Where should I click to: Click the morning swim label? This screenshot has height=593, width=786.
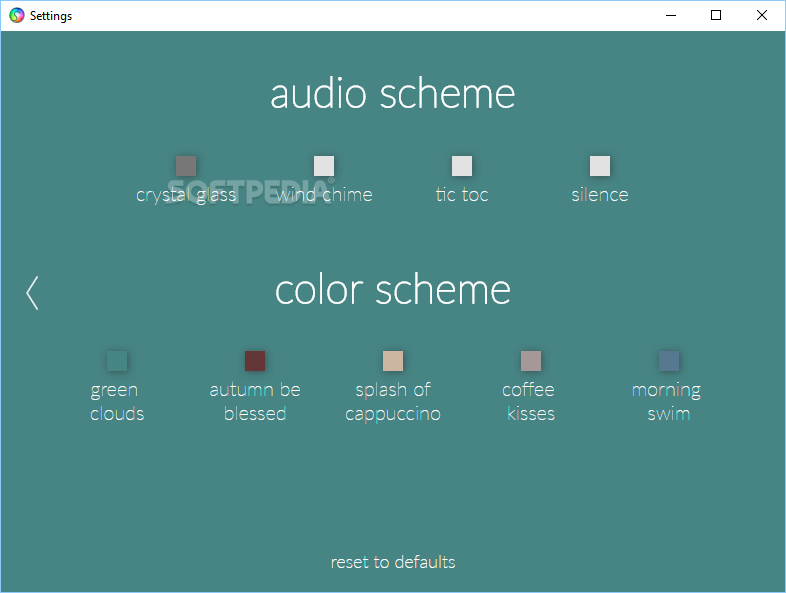(667, 403)
